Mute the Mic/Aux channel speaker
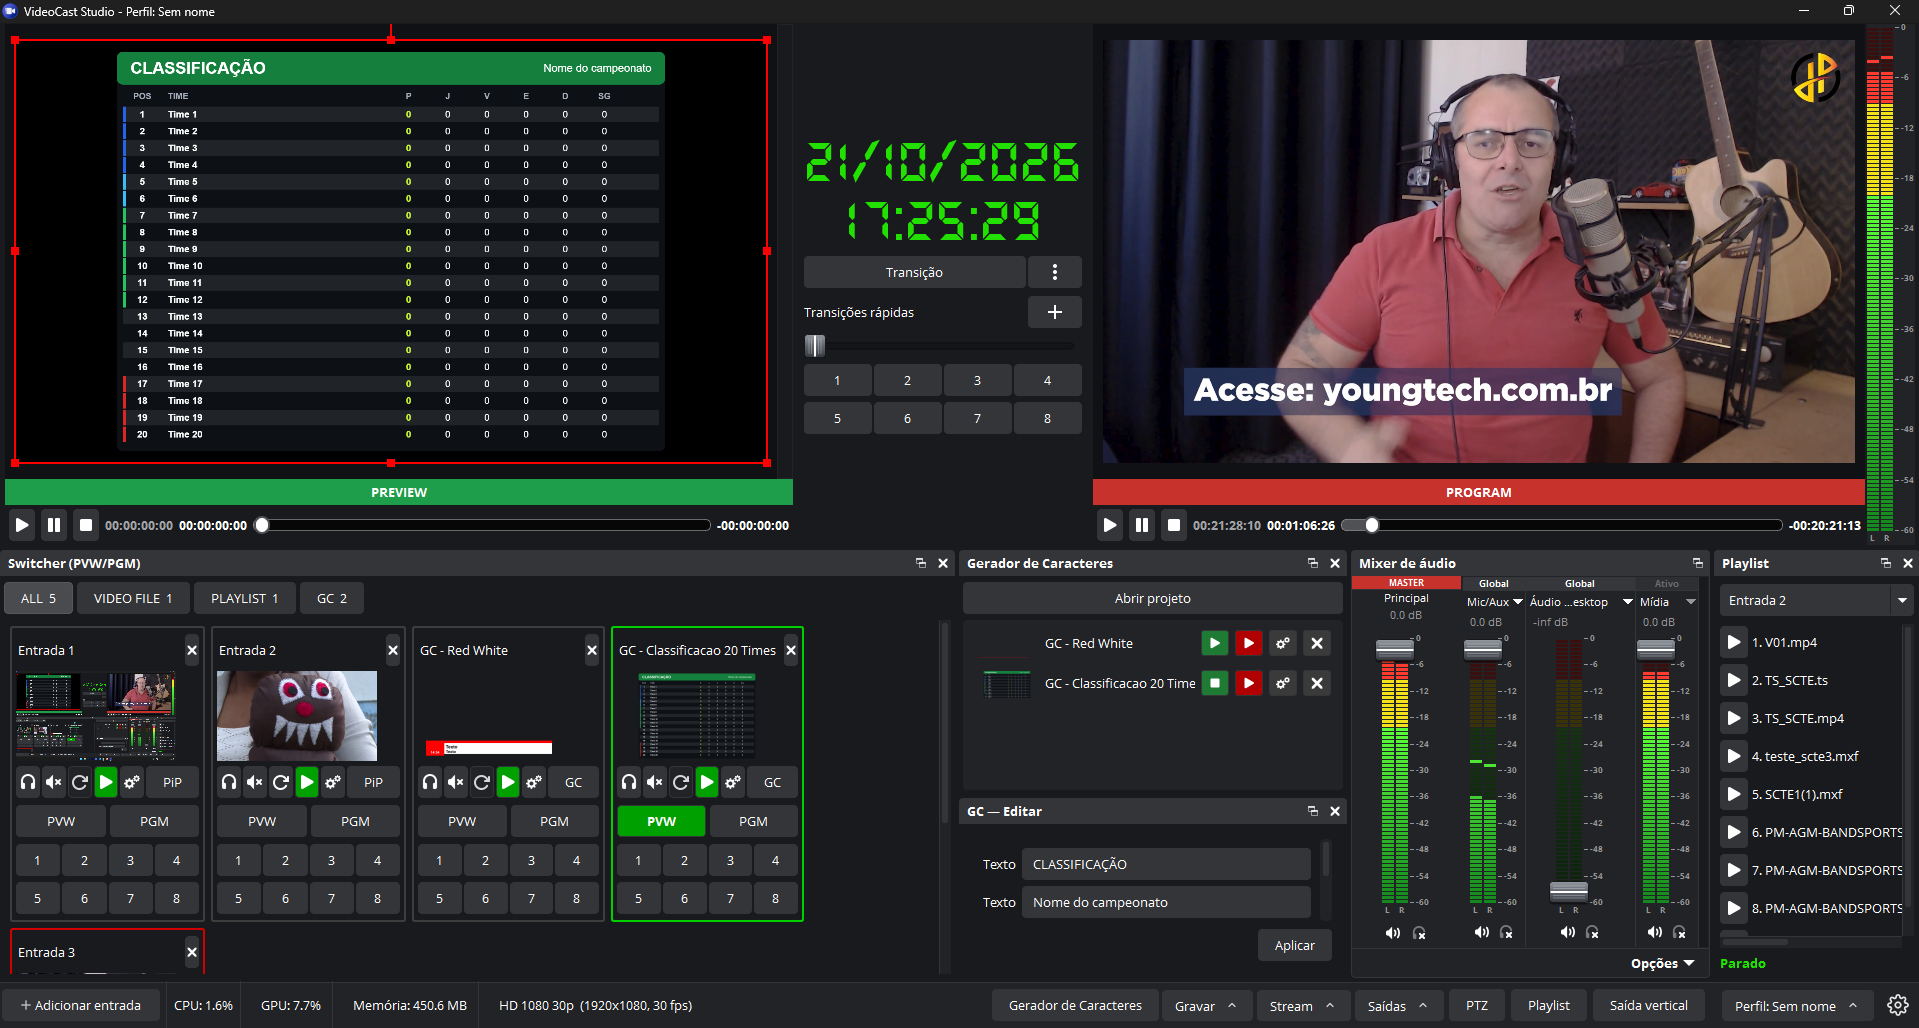Screen dimensions: 1919x1028 pos(1481,932)
